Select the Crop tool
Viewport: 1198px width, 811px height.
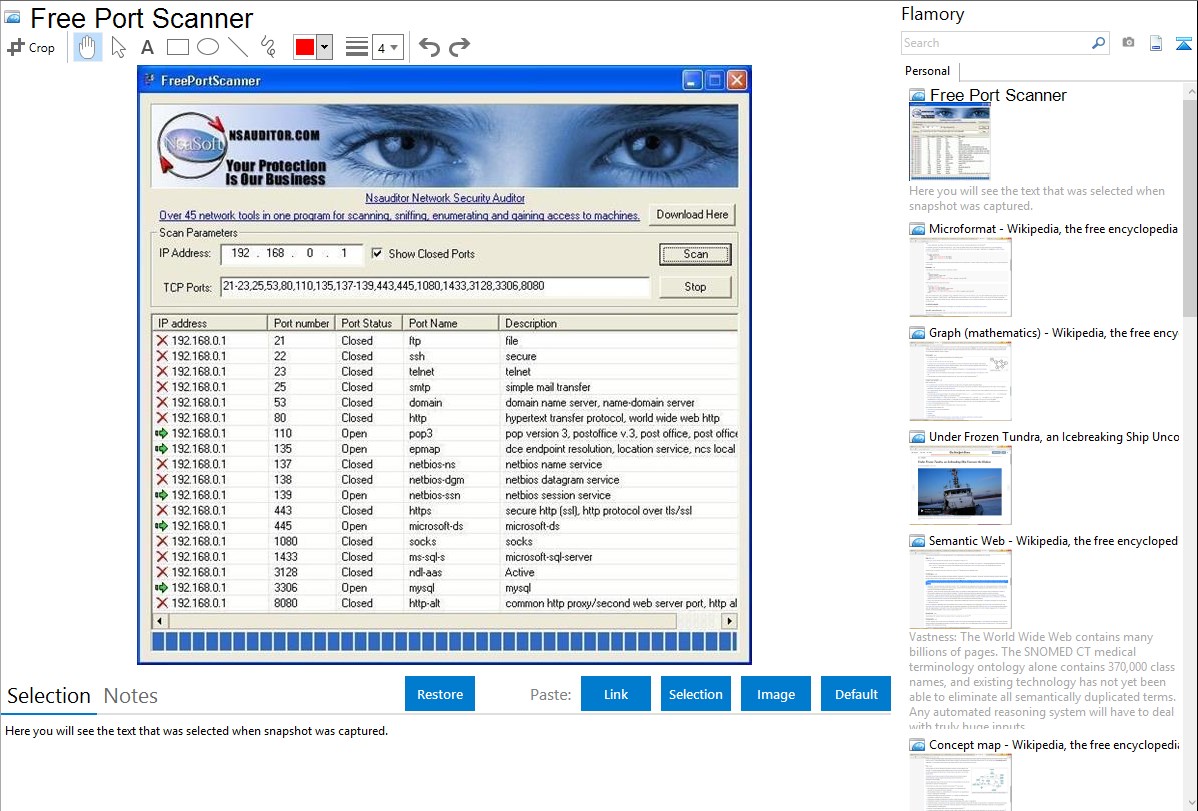(x=31, y=47)
